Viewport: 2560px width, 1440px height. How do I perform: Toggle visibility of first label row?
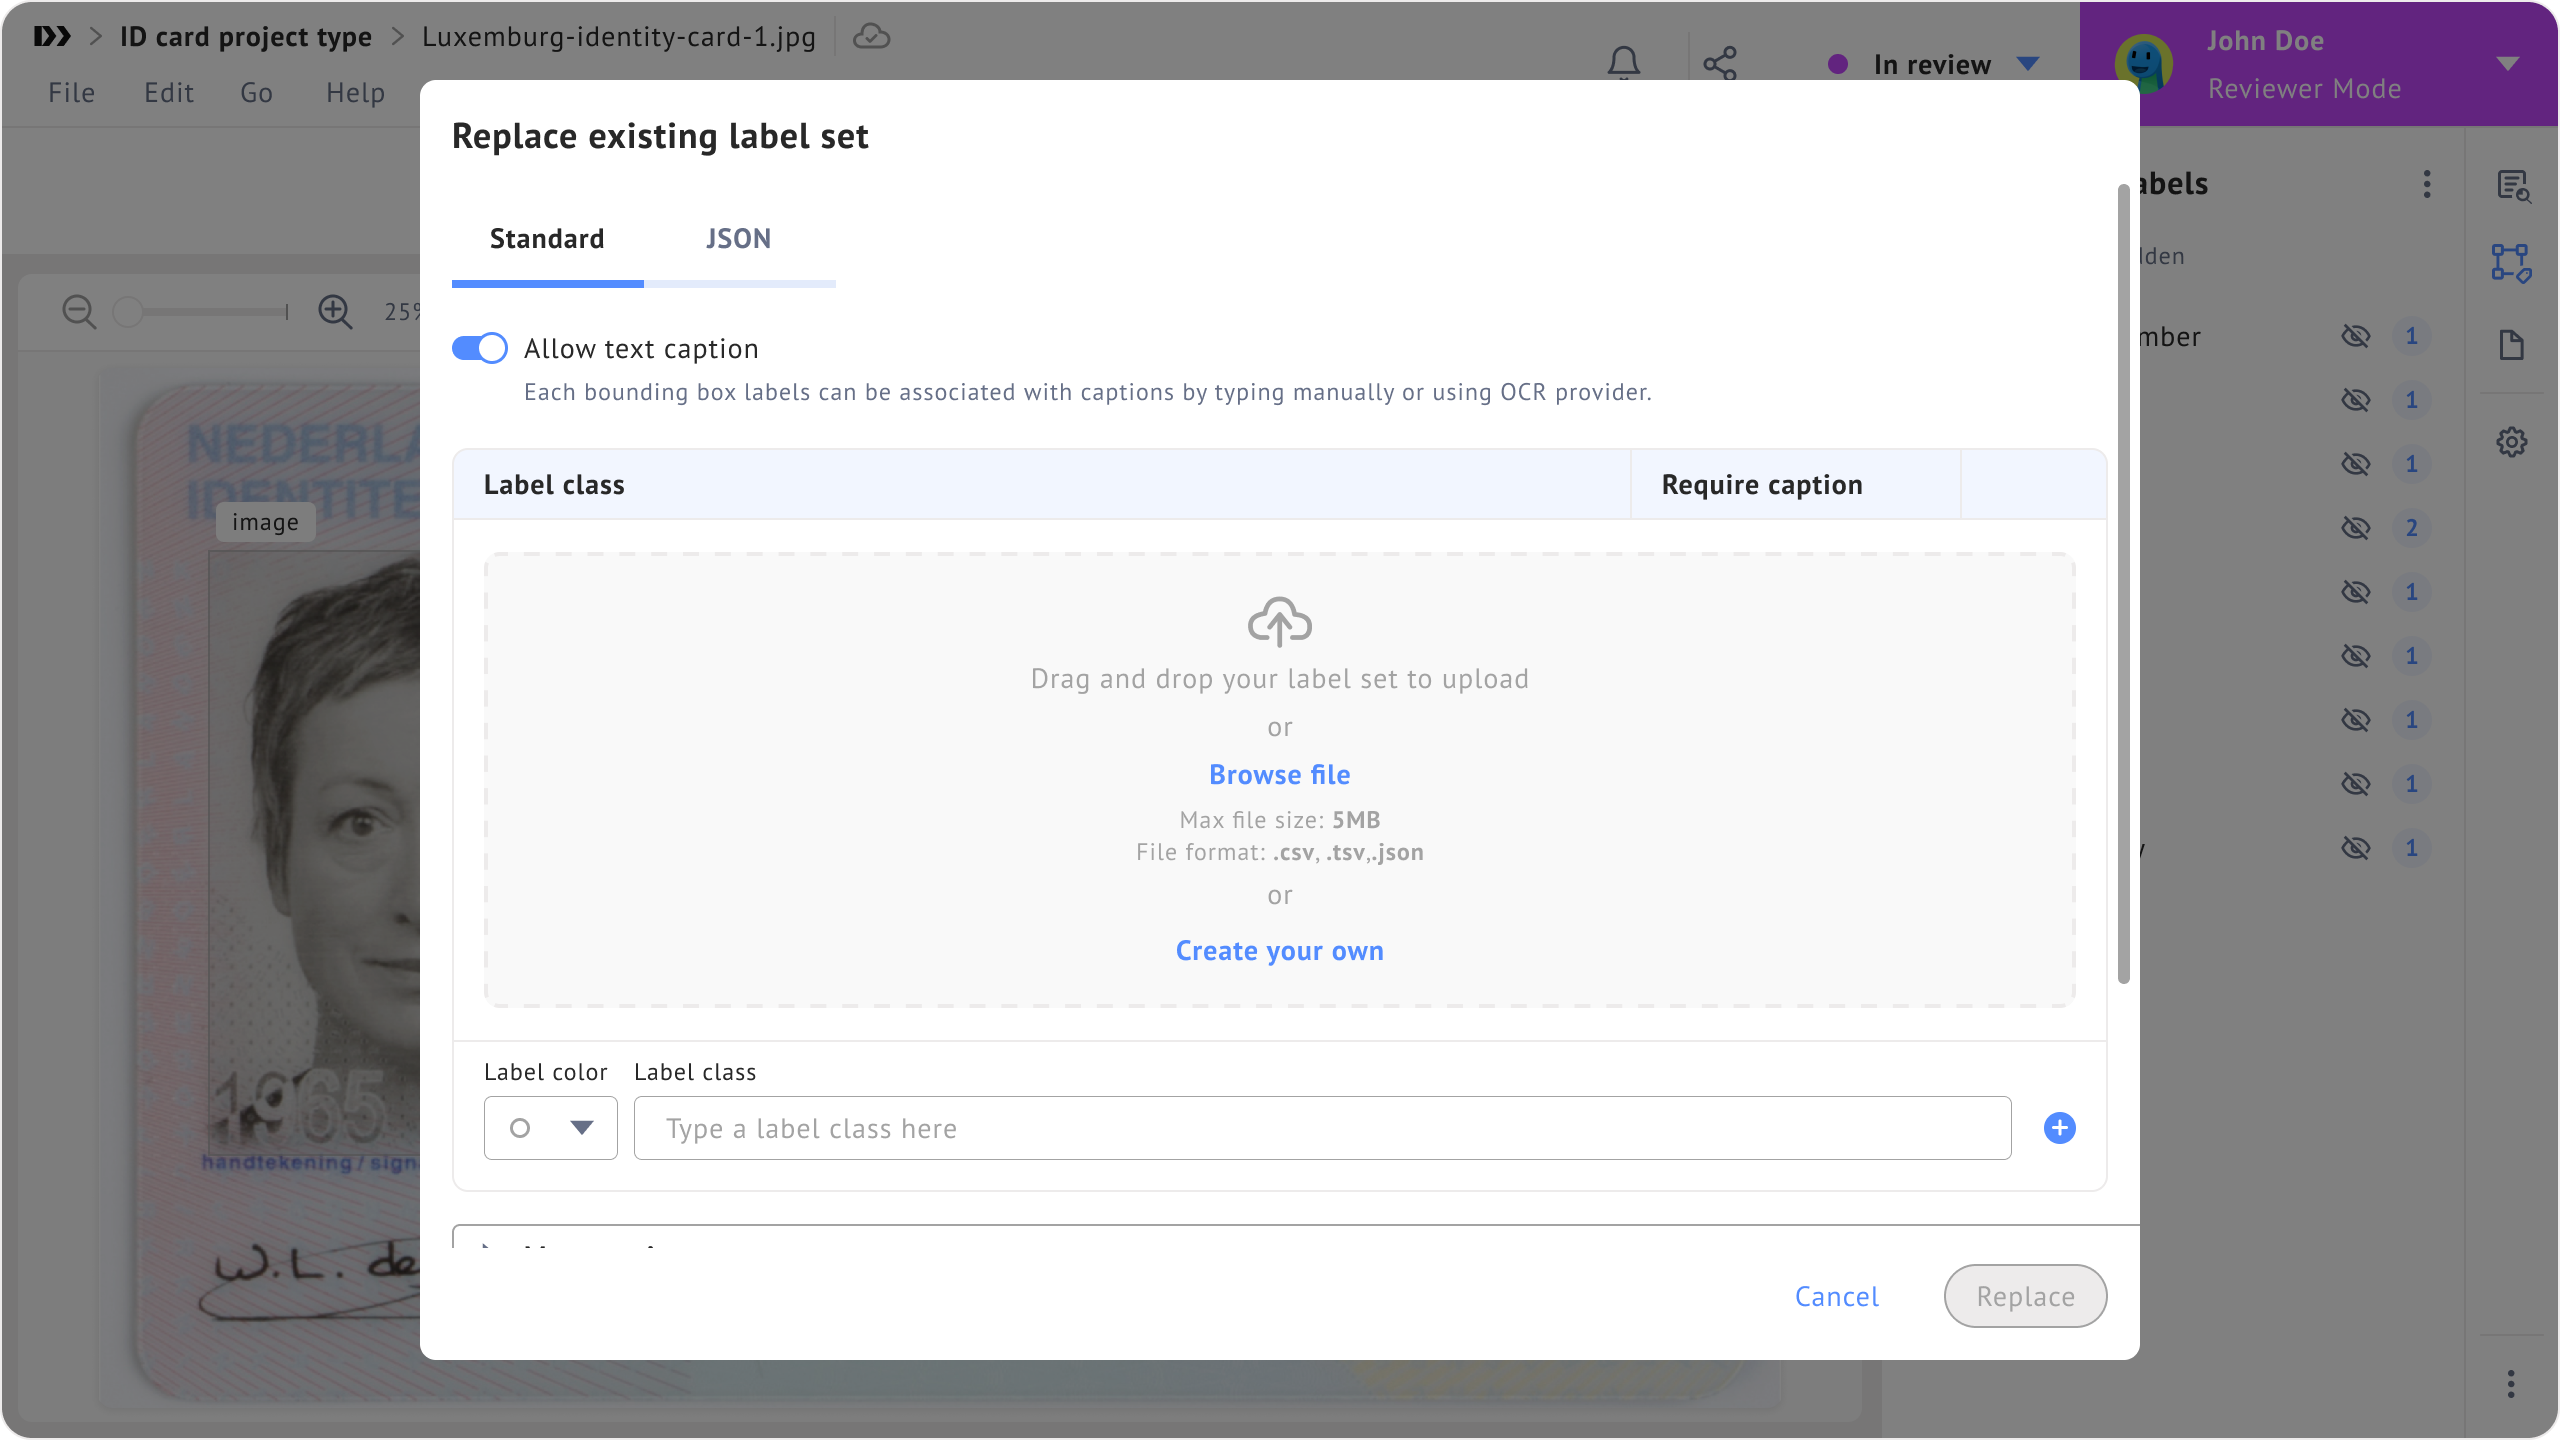coord(2356,336)
